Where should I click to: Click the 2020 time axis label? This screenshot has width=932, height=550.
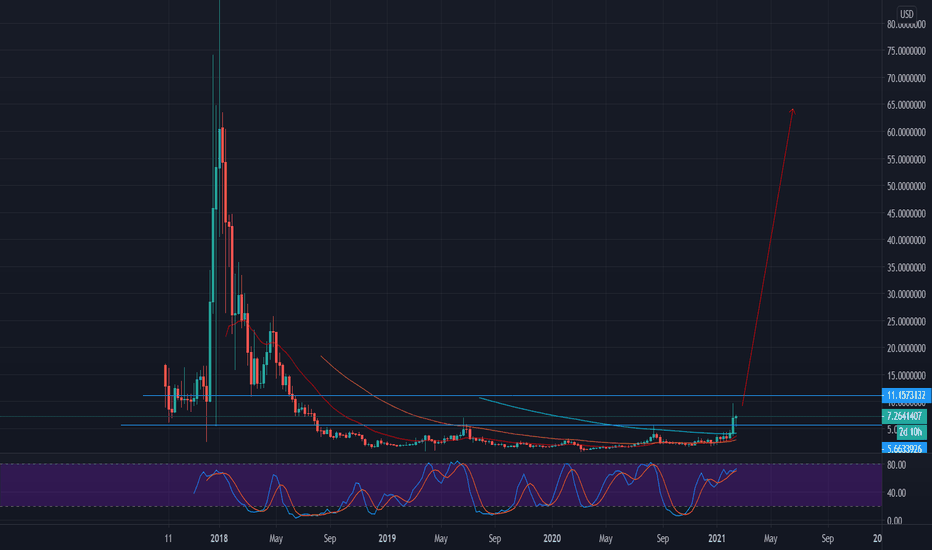[552, 538]
